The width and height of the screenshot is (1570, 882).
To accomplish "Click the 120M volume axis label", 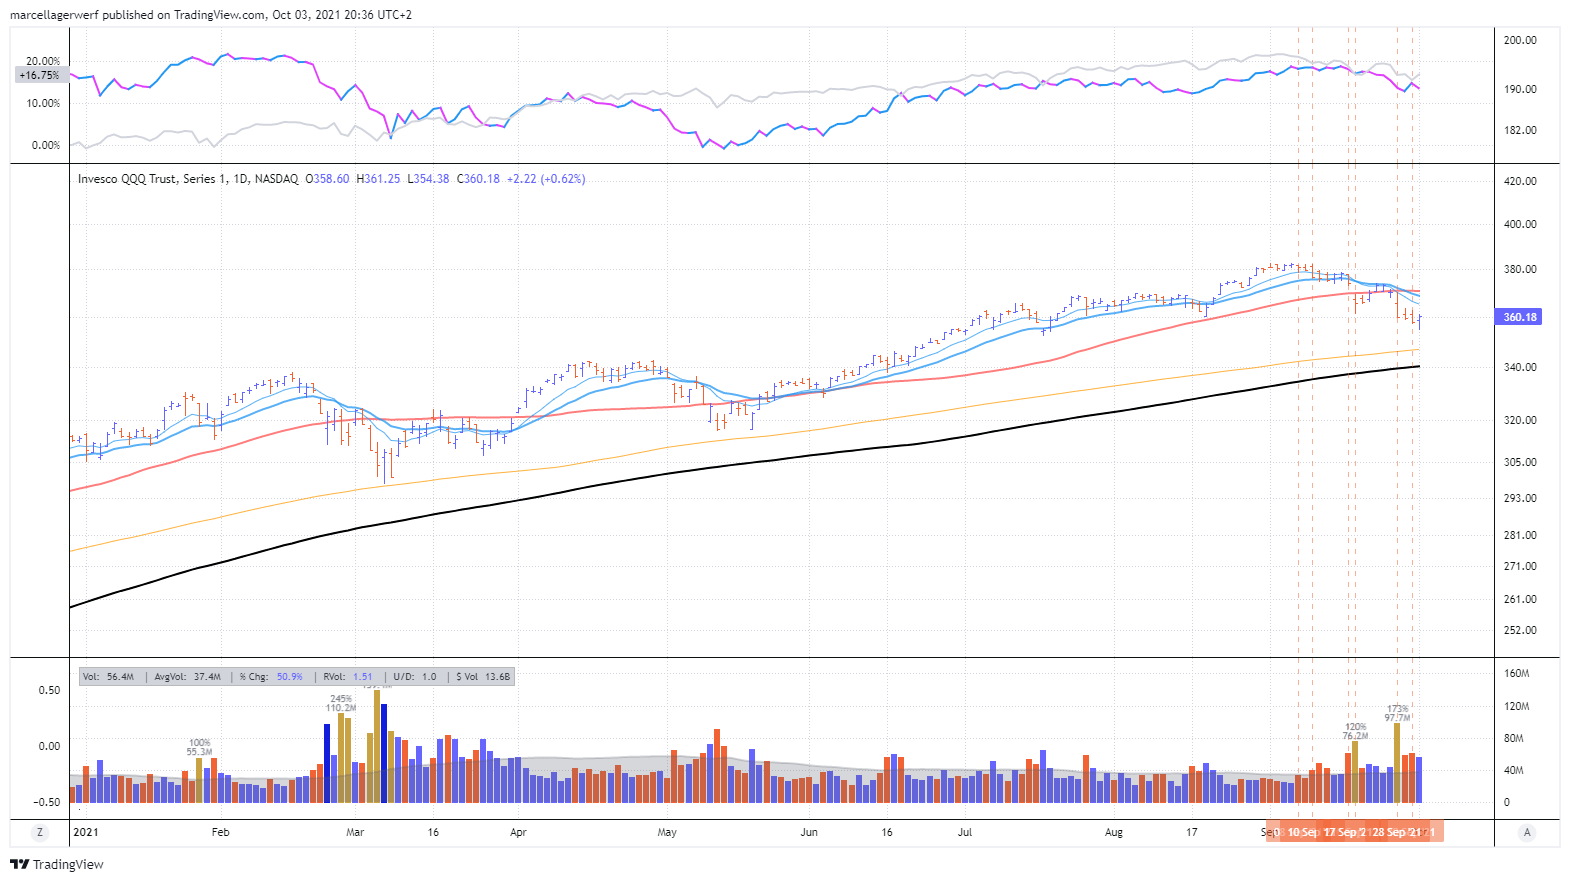I will (x=1516, y=706).
